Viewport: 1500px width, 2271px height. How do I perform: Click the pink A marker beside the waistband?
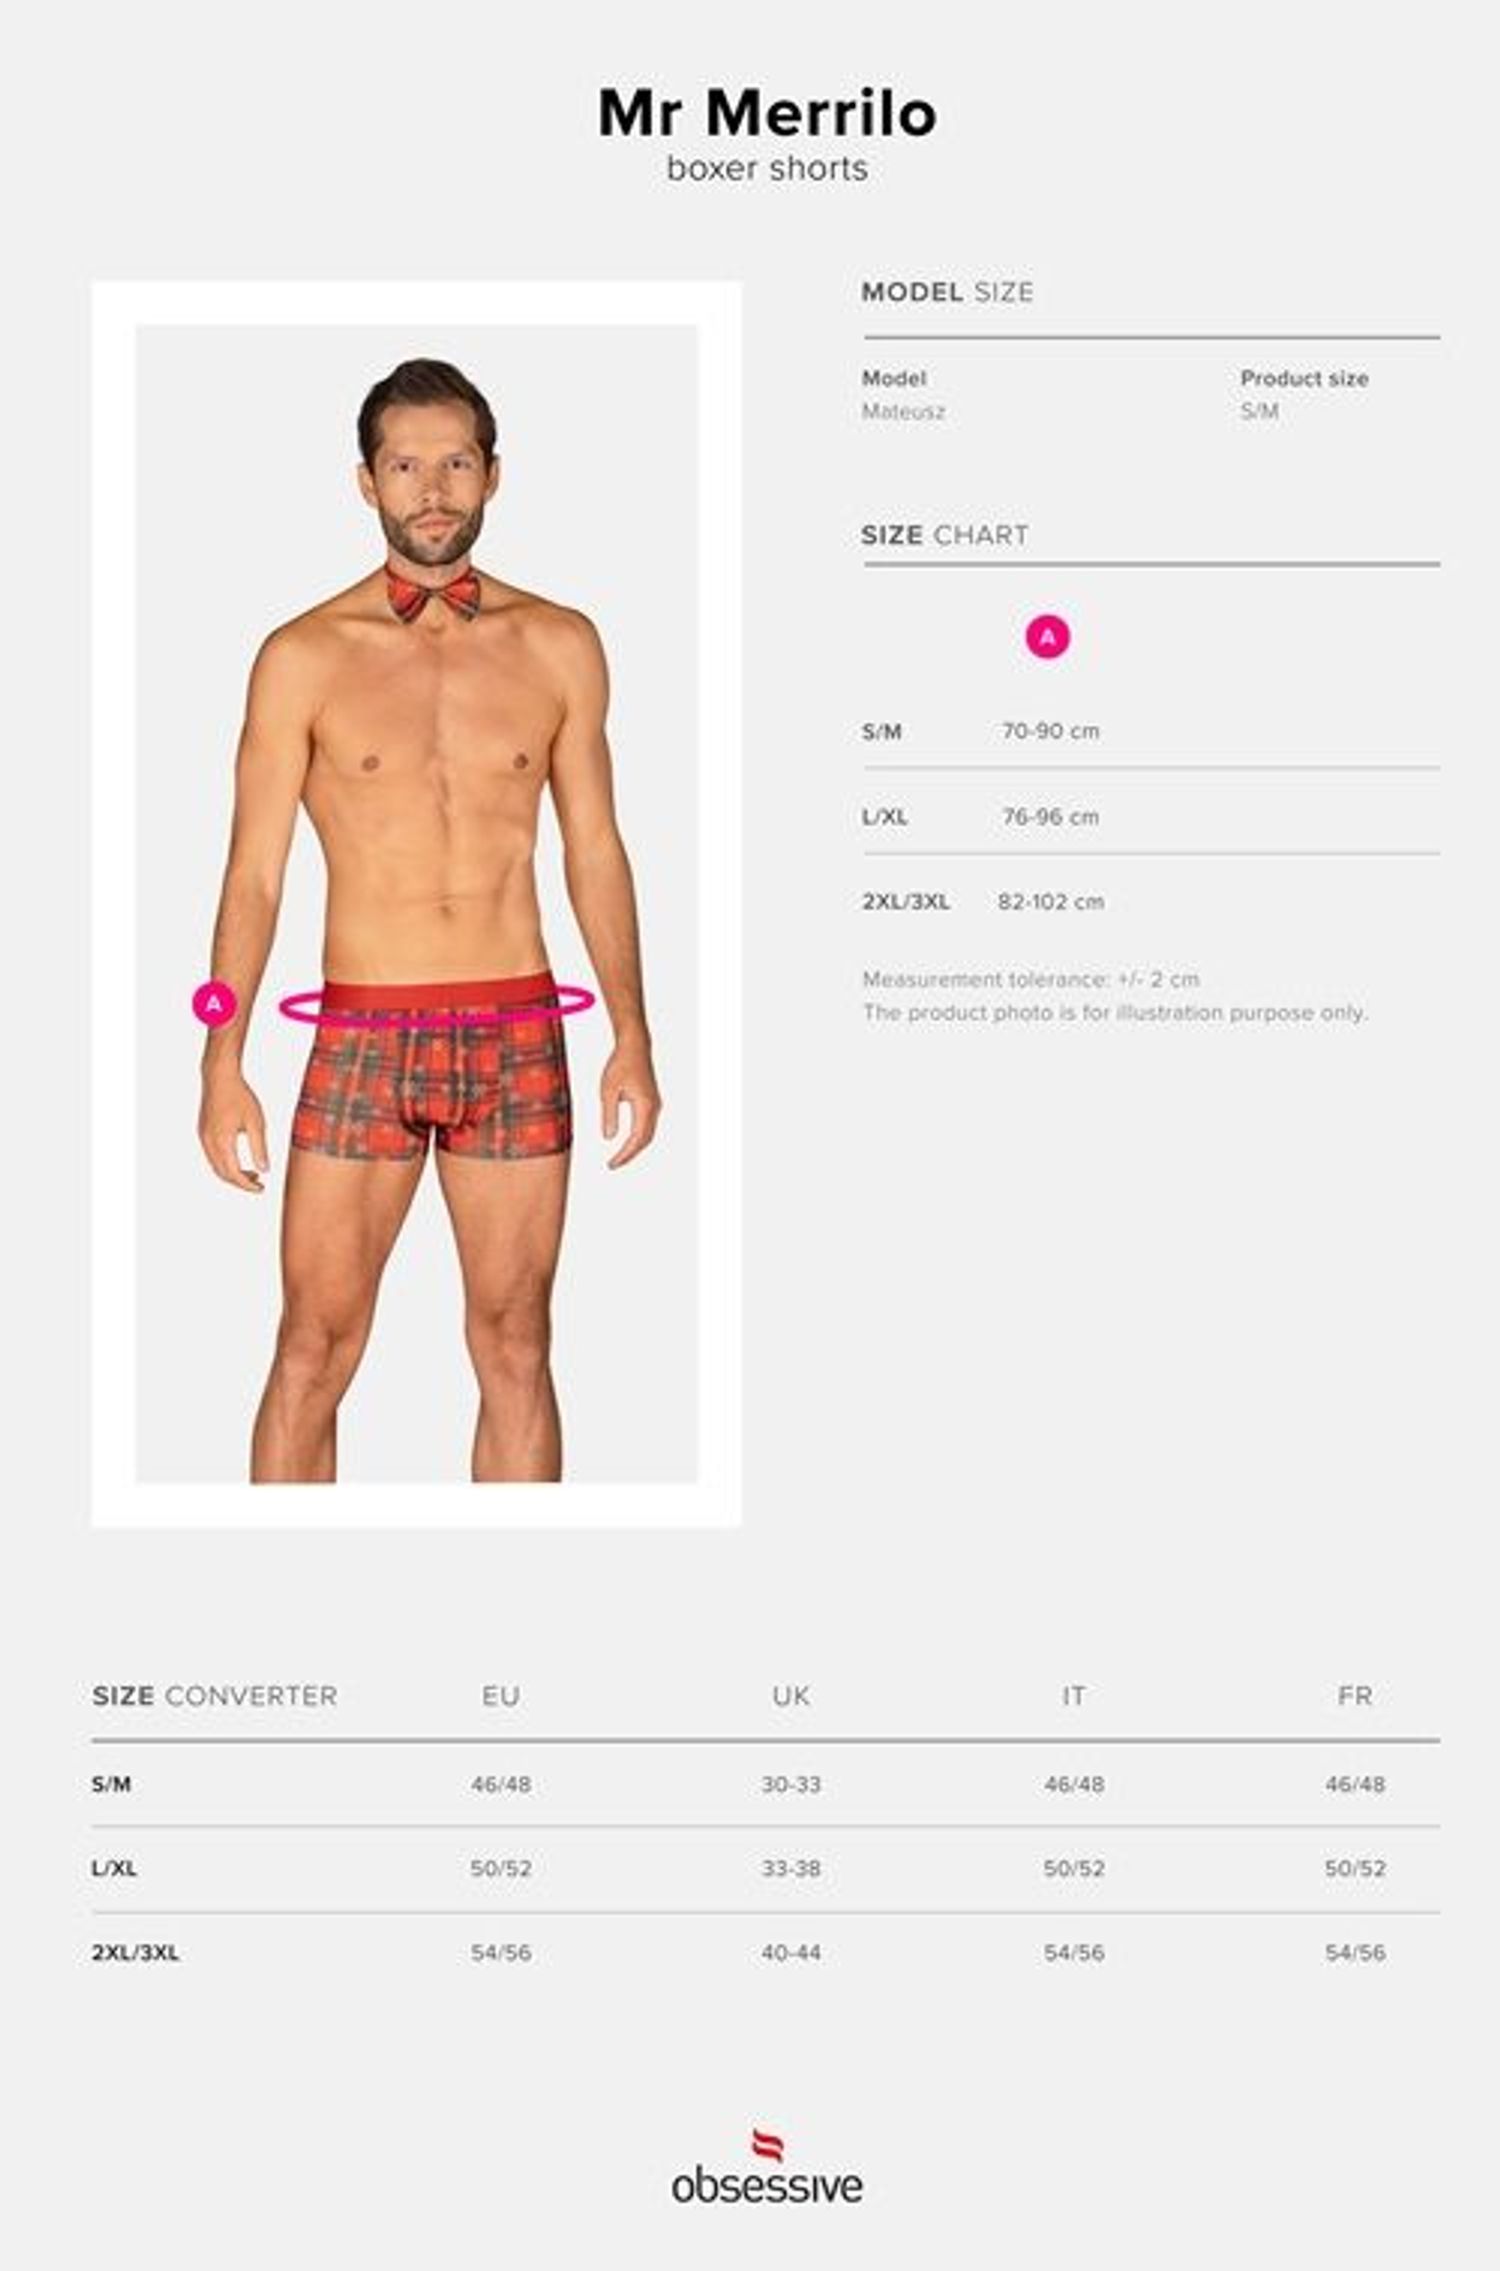pos(215,1003)
